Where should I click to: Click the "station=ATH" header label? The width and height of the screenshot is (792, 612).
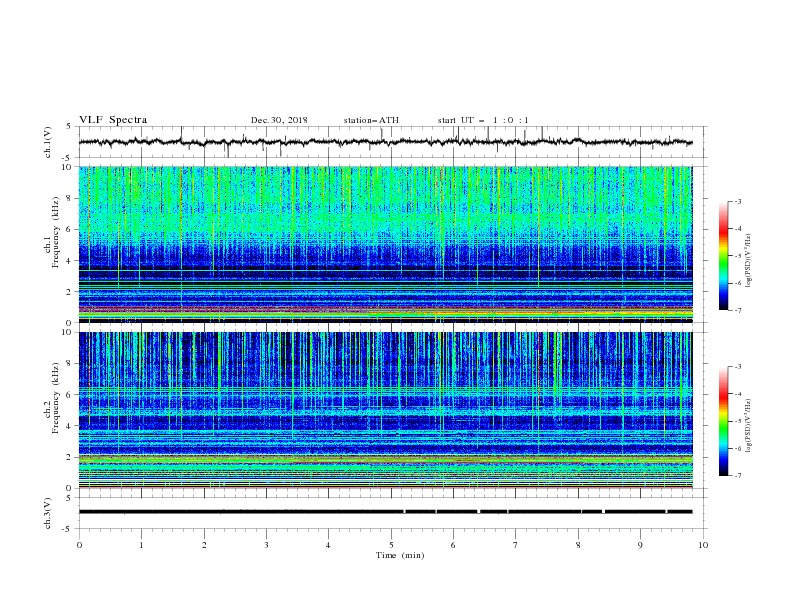(x=371, y=120)
